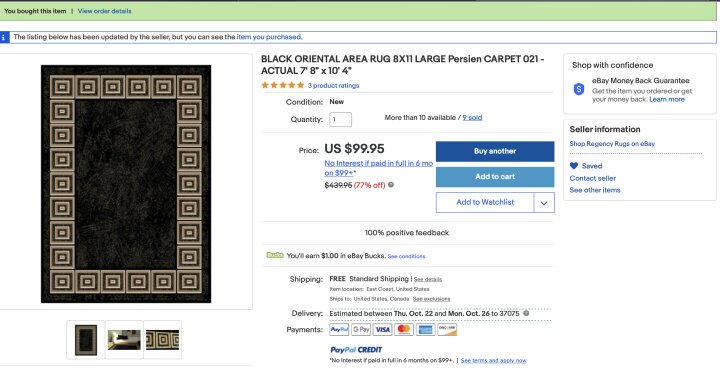The width and height of the screenshot is (720, 370).
Task: Click Buy another button
Action: point(495,151)
